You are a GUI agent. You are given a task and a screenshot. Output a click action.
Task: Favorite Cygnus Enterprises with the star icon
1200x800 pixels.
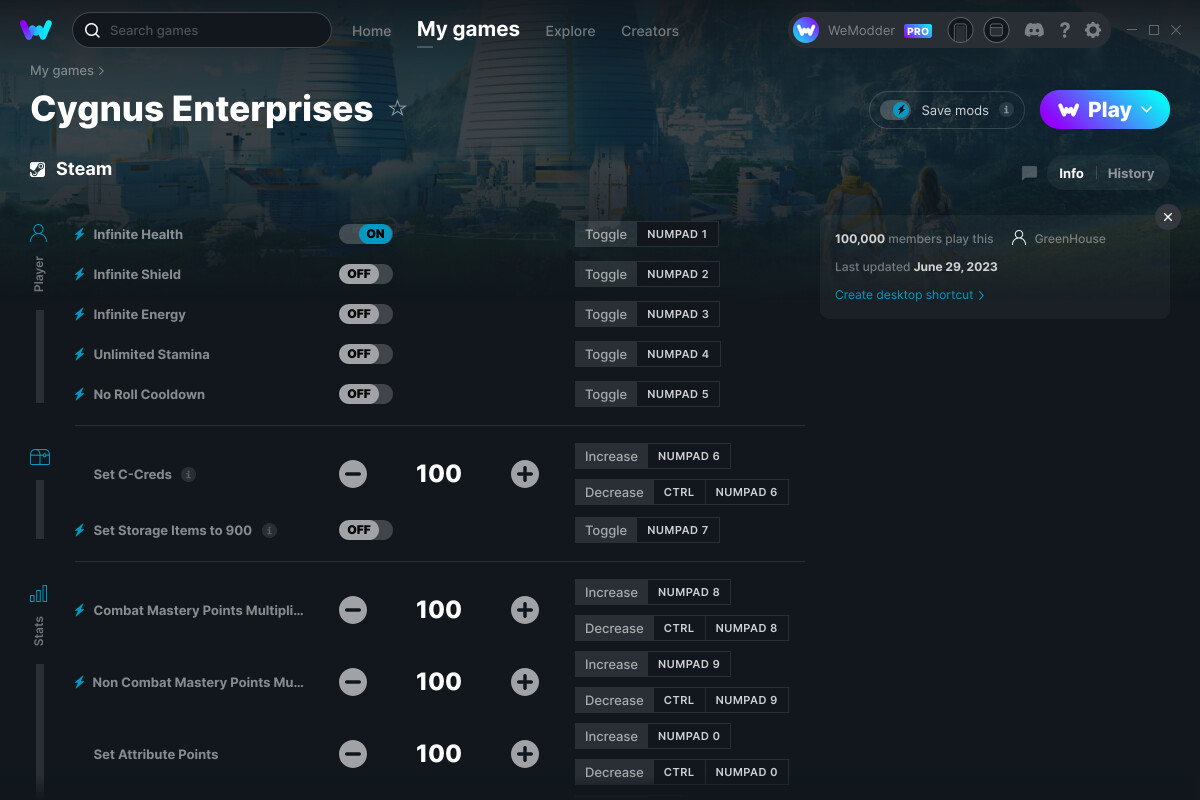pos(397,108)
